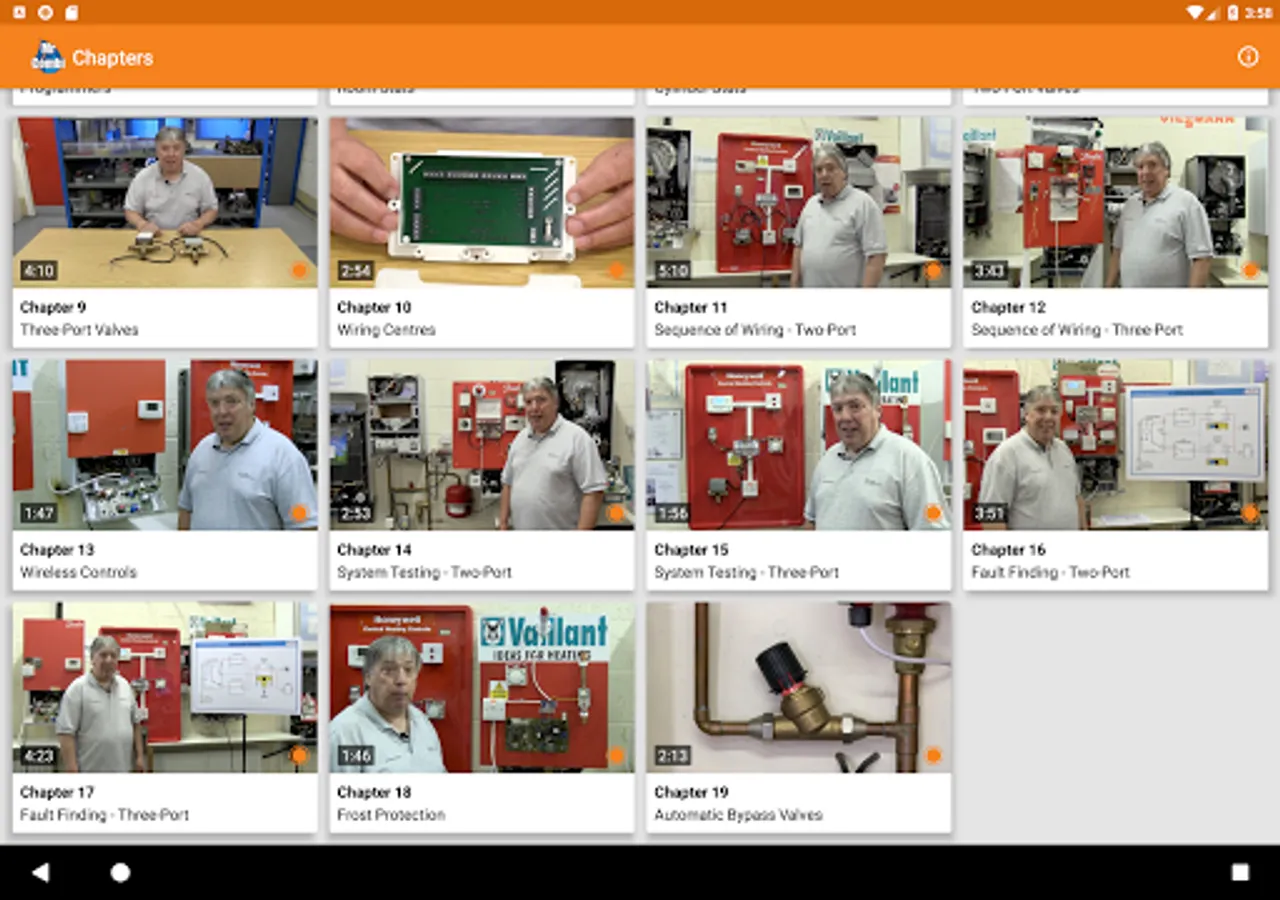Tap Wi-Fi status icon in status bar
Viewport: 1280px width, 900px height.
pos(1194,12)
